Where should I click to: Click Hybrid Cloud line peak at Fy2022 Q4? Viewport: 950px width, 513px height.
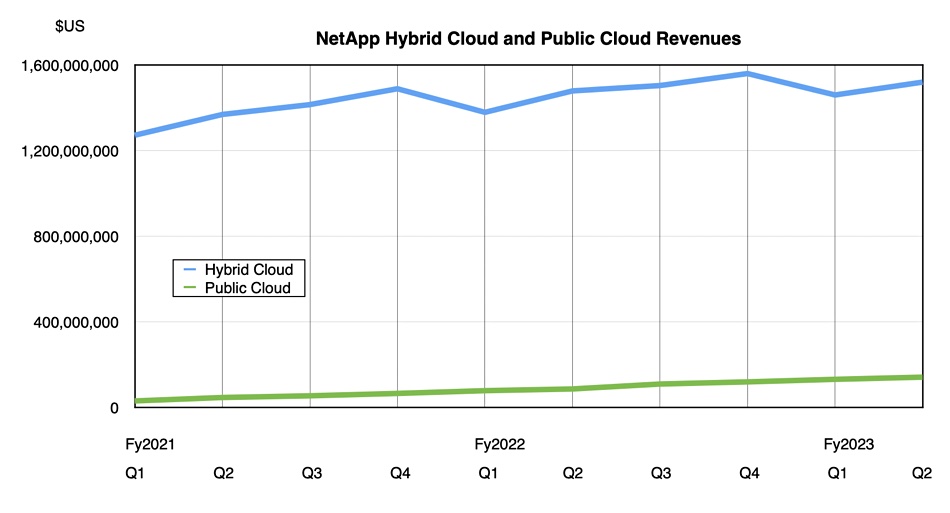point(747,74)
